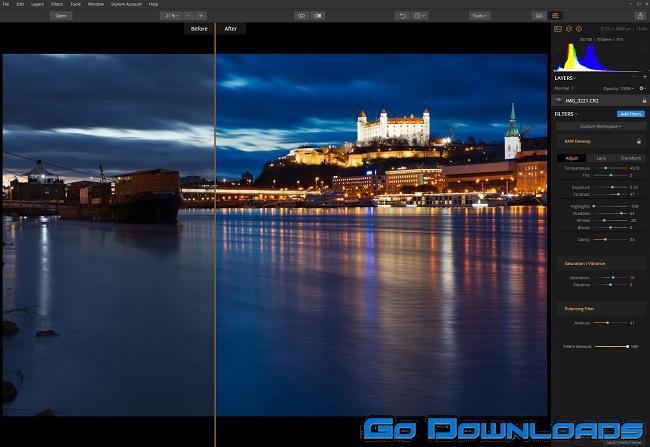
Task: Click the zoom out minus button
Action: (188, 16)
